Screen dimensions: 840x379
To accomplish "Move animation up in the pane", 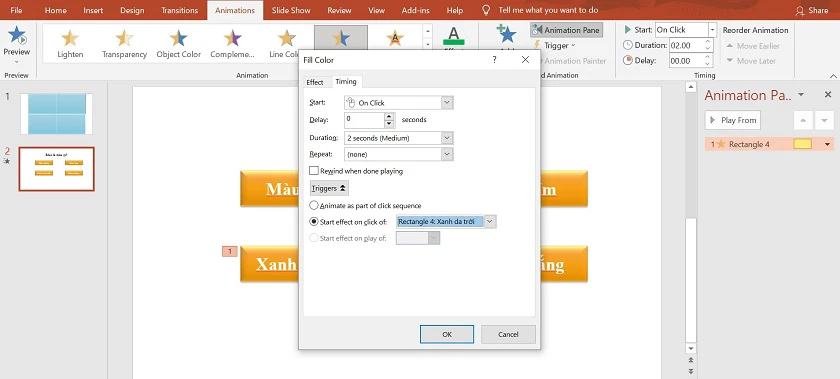I will 802,120.
